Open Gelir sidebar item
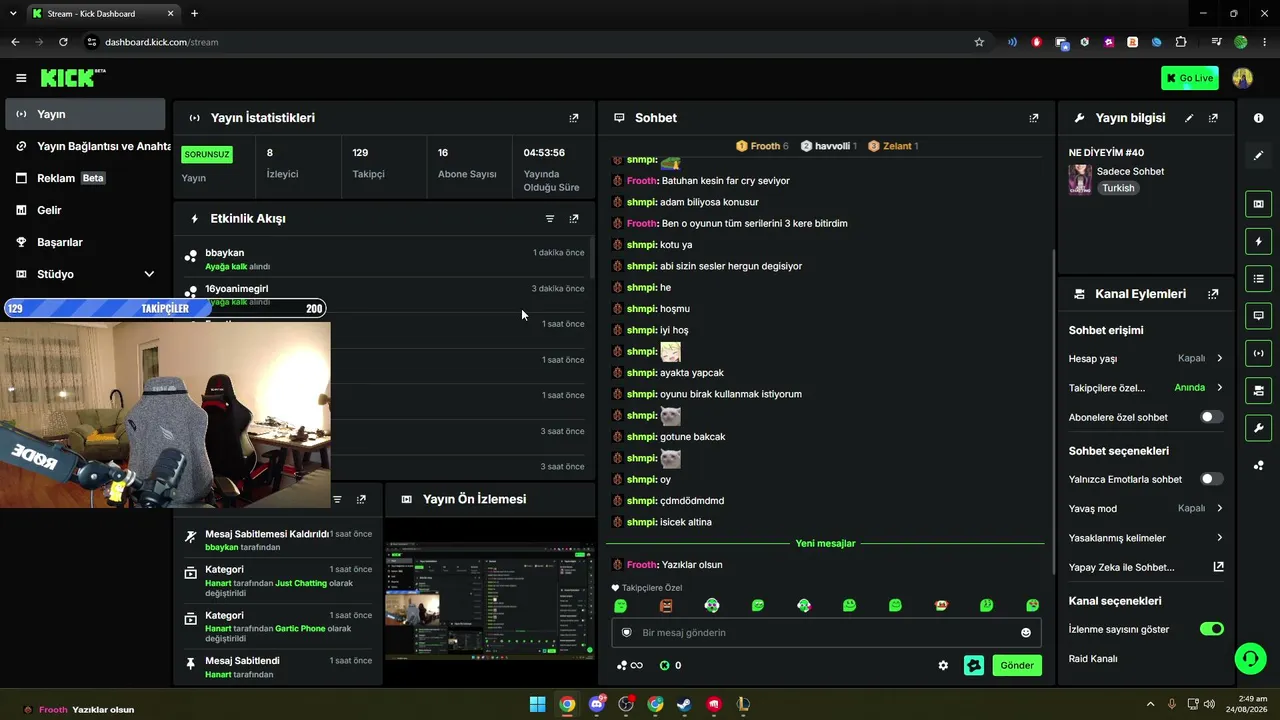The image size is (1280, 720). (x=85, y=210)
